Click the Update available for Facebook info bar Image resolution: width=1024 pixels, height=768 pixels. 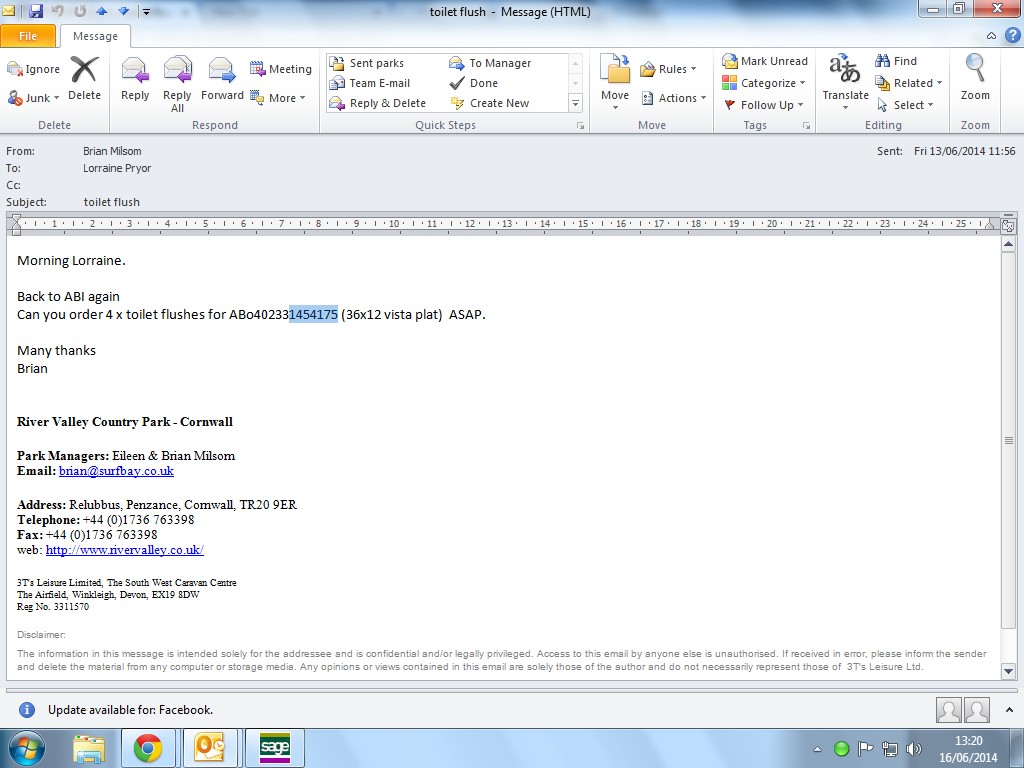click(131, 710)
